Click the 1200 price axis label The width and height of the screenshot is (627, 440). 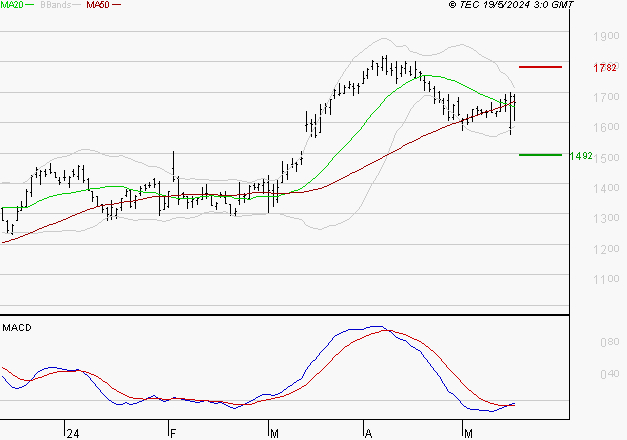tap(606, 249)
